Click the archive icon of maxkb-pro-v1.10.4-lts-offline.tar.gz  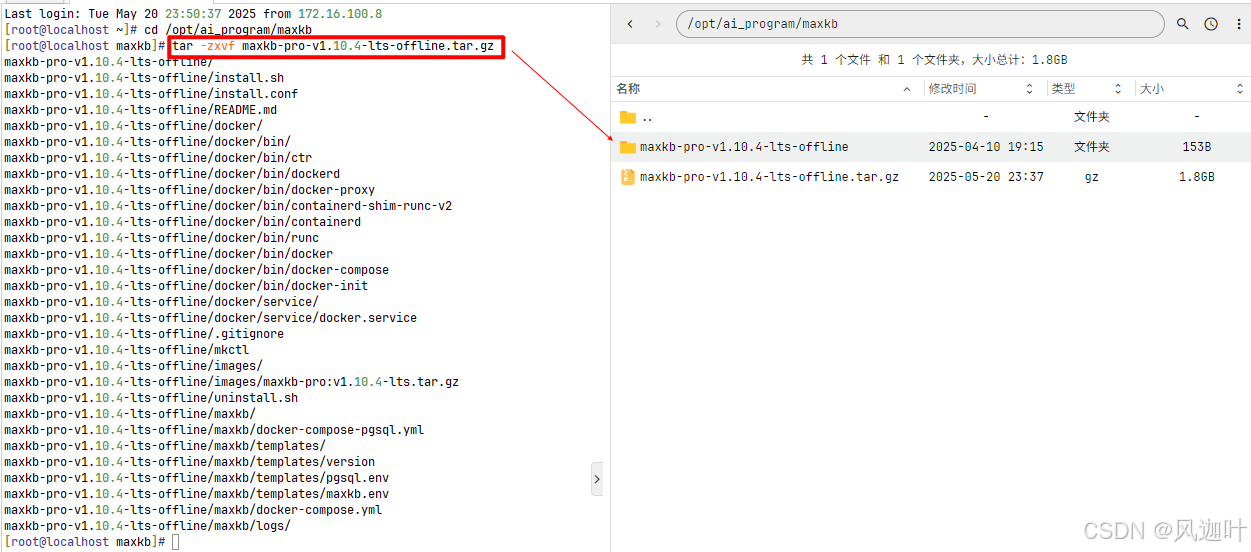628,177
